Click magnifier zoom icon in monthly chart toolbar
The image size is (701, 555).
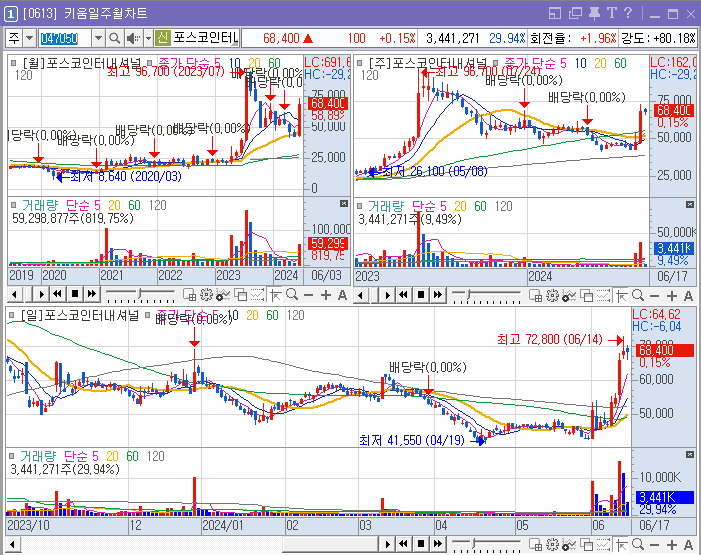pyautogui.click(x=292, y=294)
